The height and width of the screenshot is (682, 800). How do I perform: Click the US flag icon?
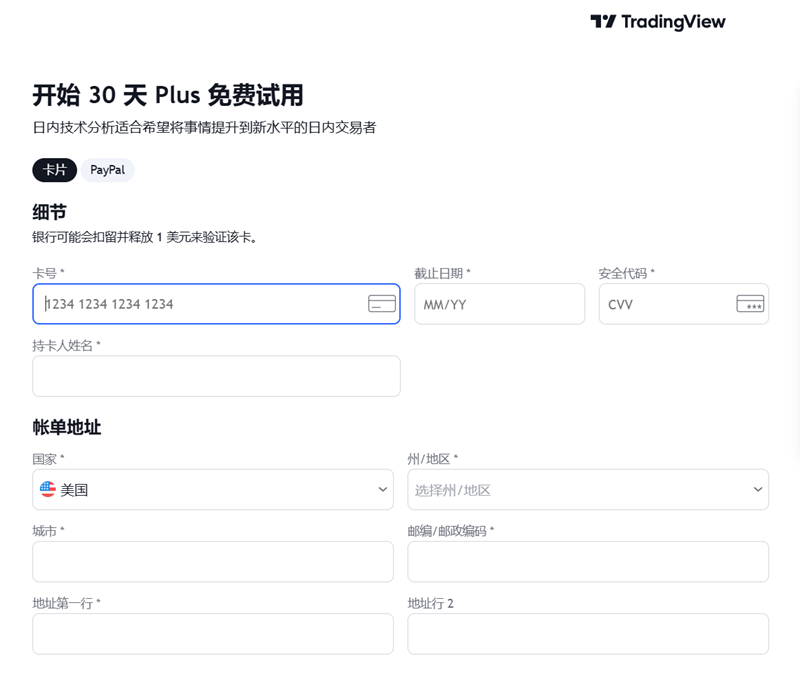click(x=48, y=489)
